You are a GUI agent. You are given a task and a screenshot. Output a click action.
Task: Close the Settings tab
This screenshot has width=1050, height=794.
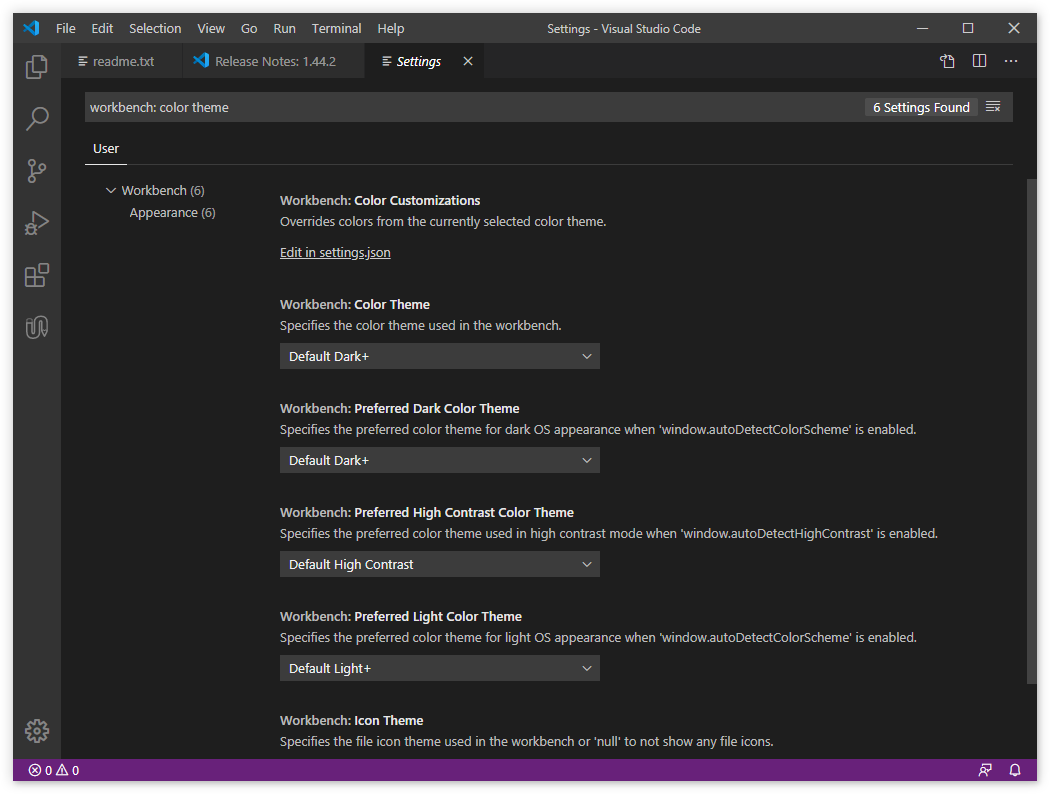tap(468, 61)
